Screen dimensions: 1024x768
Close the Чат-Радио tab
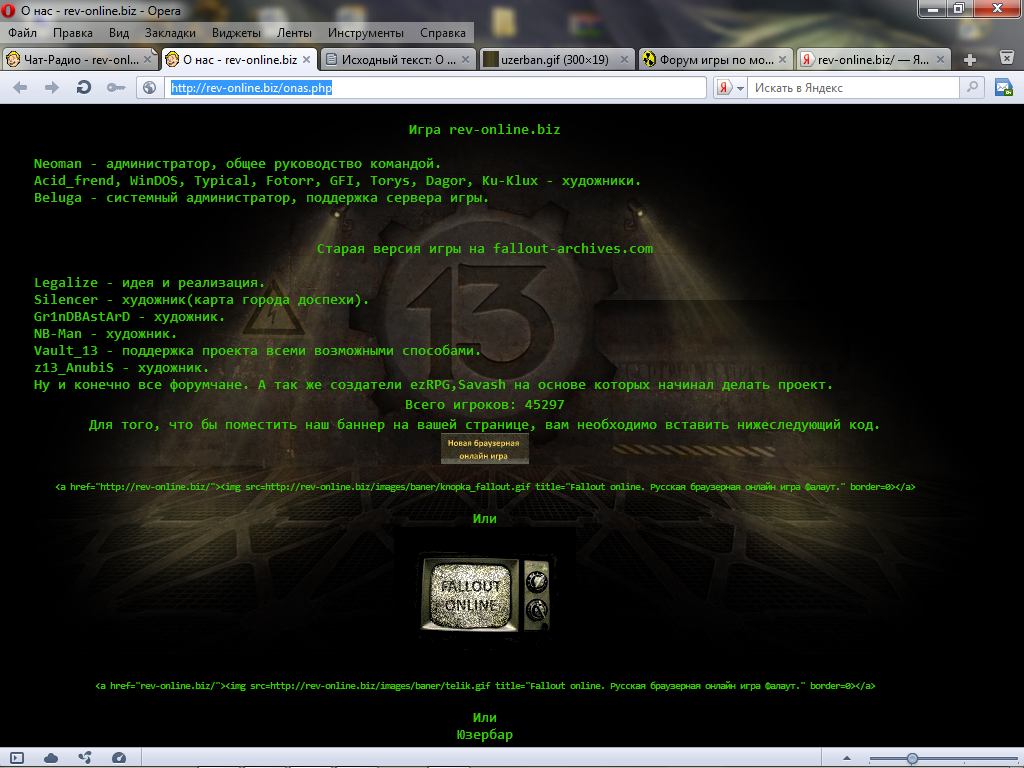[x=148, y=59]
